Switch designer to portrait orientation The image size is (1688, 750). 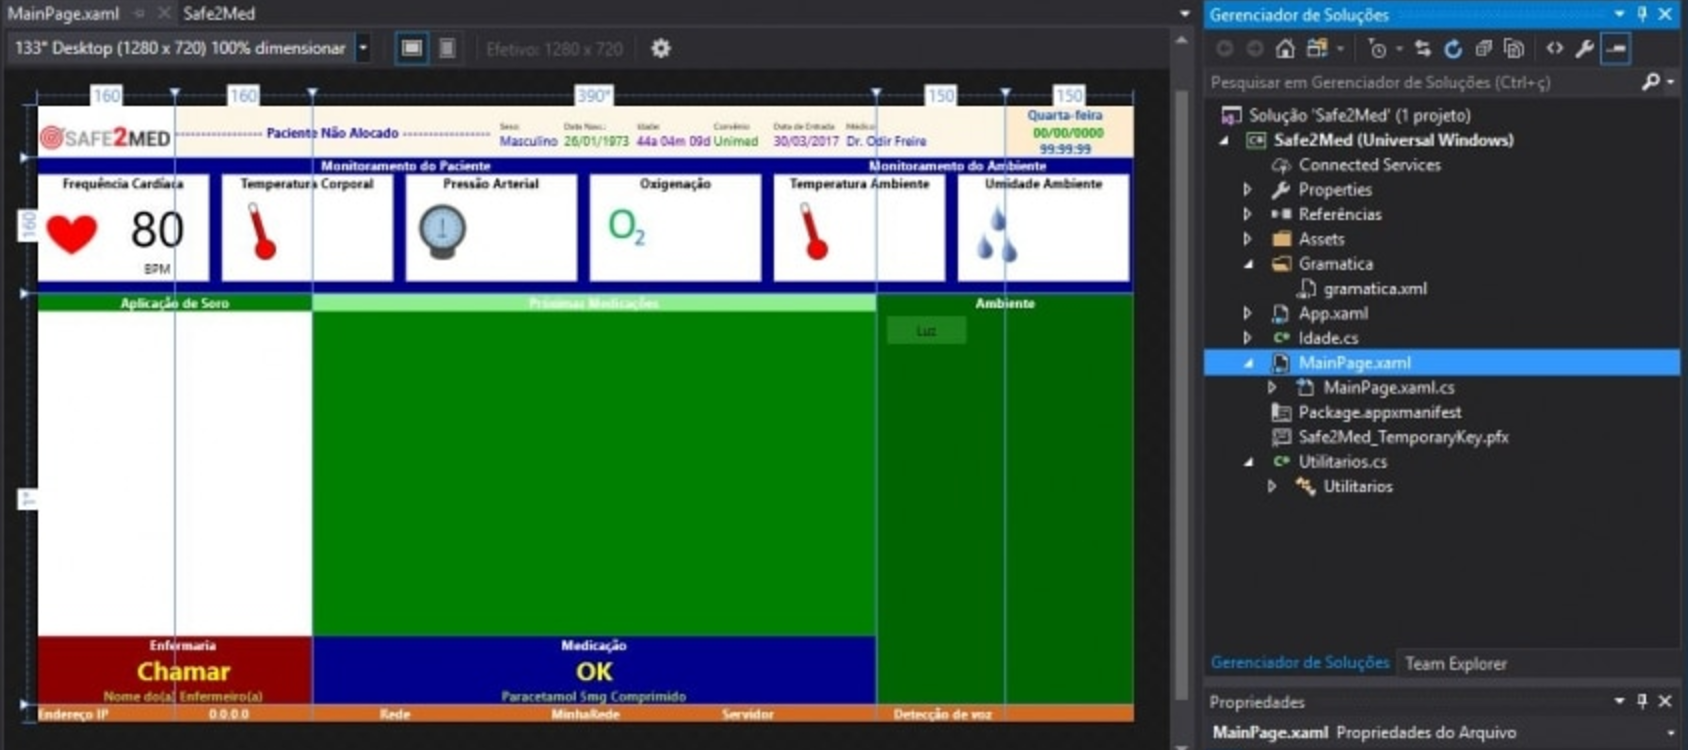coord(447,48)
